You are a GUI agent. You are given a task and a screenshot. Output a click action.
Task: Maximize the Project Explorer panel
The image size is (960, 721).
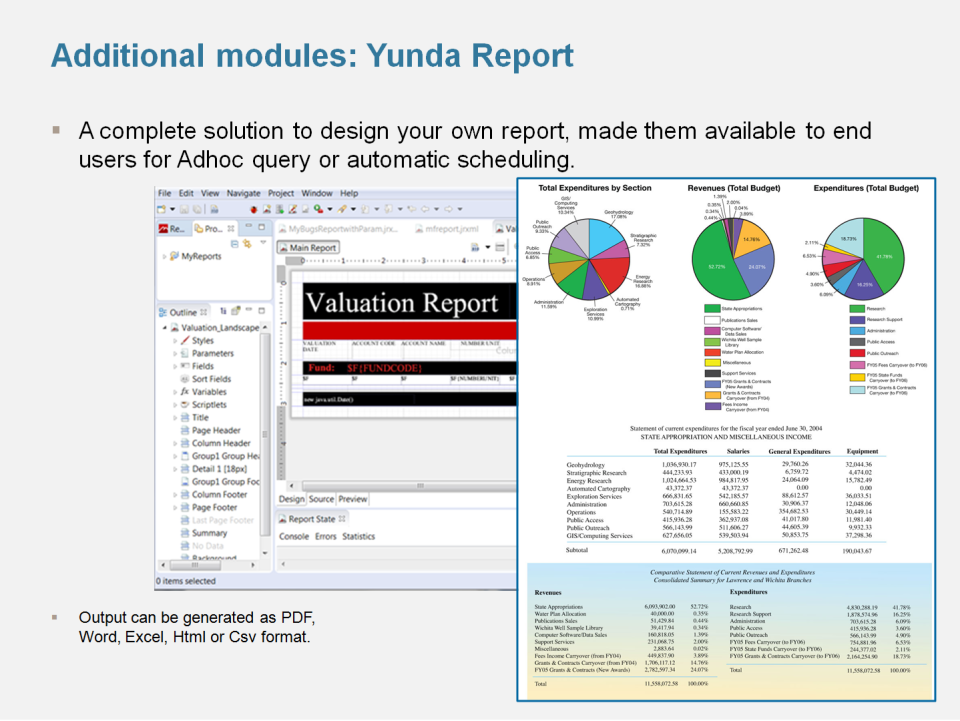click(261, 226)
